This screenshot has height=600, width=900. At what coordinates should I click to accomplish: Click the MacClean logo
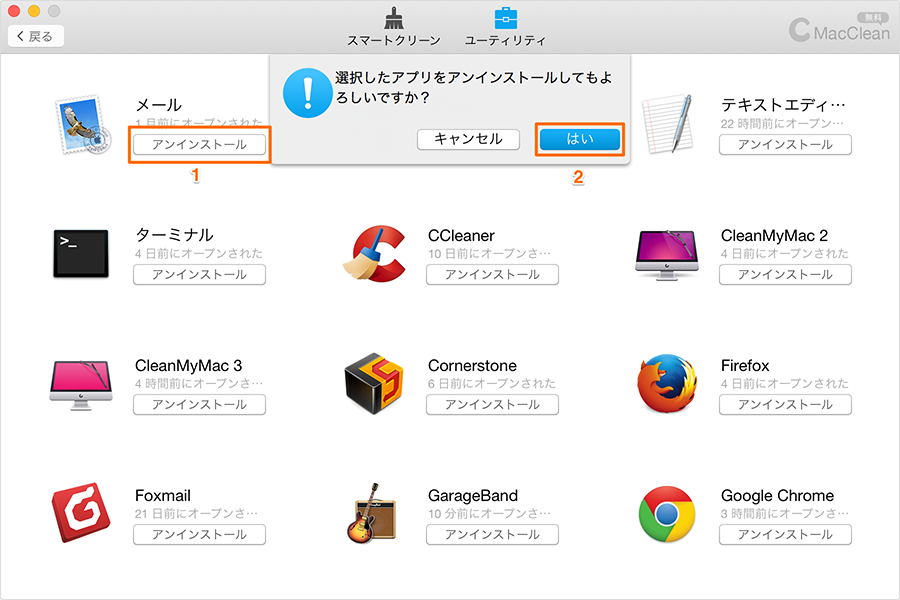tap(839, 29)
